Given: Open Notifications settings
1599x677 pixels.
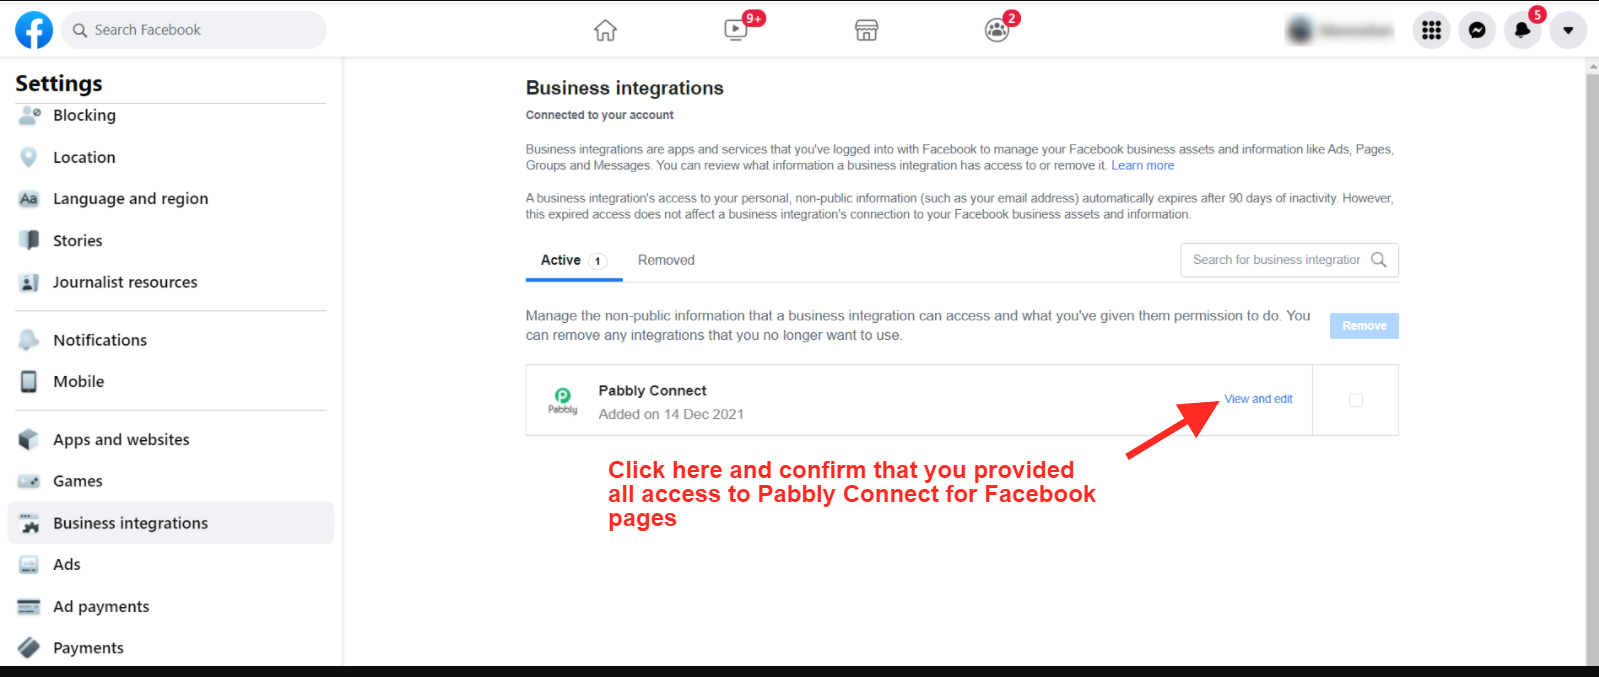Looking at the screenshot, I should pos(171,340).
